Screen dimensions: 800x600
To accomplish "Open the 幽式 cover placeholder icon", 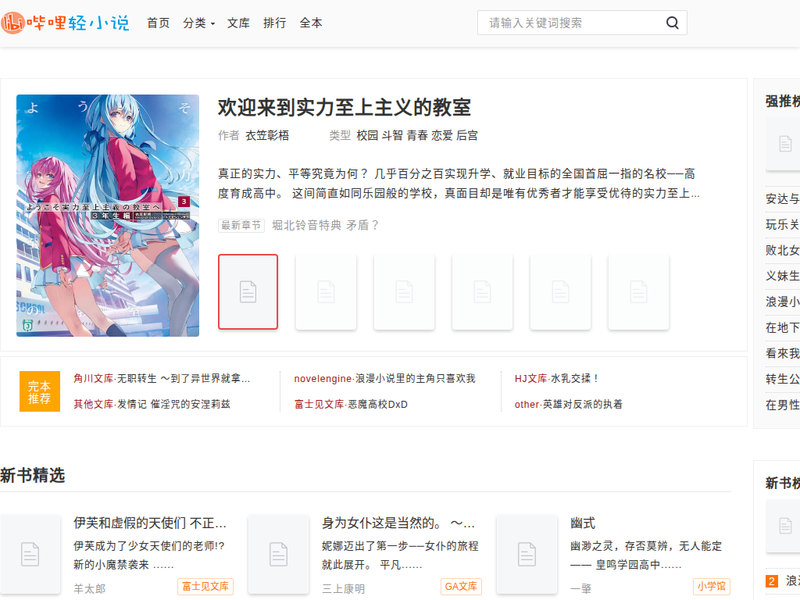I will coord(526,554).
